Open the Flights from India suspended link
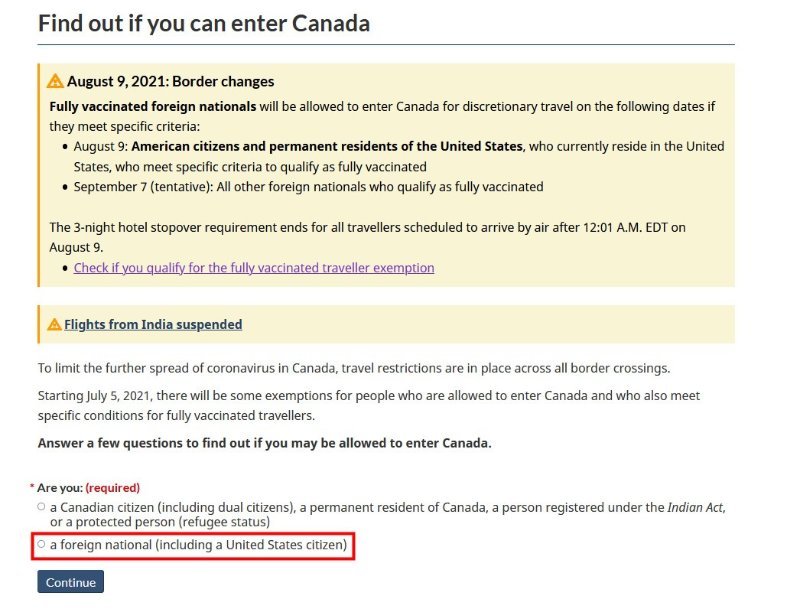 pos(153,324)
